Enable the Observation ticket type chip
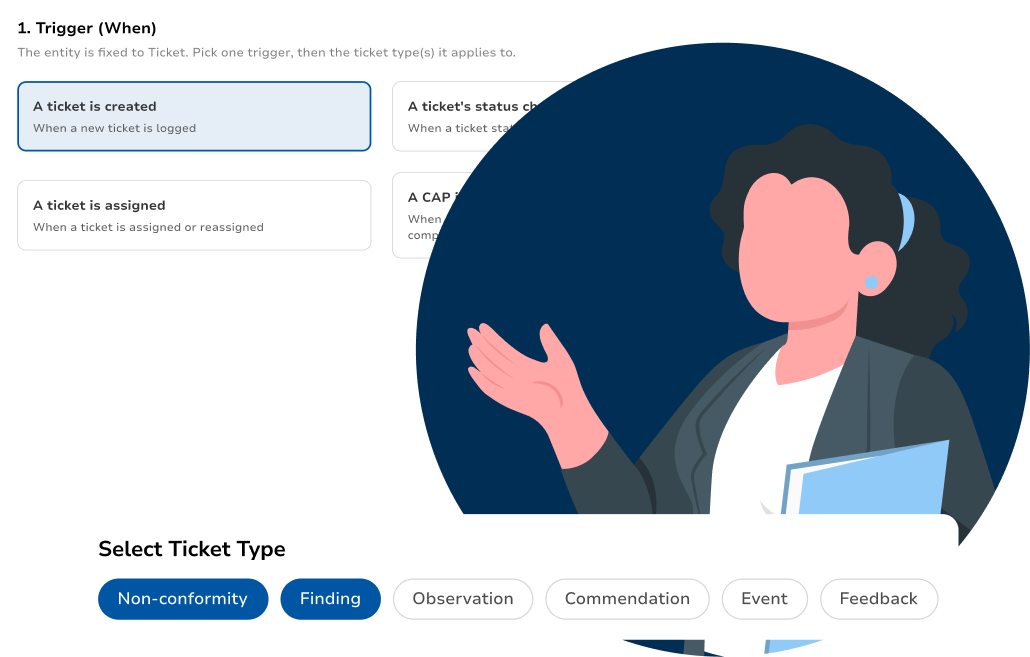Screen dimensions: 1030x657 [463, 599]
